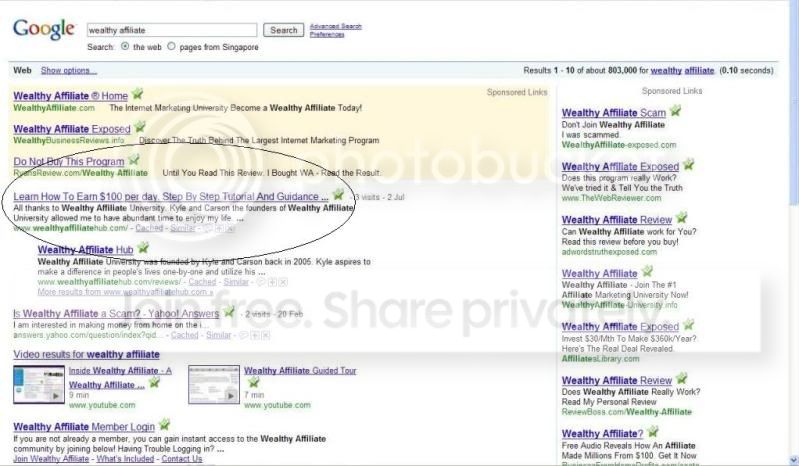Screen dimensions: 799x466
Task: Open Wealthy Affiliate Exposed ad from AffiliatesLibrary.com
Action: (620, 326)
